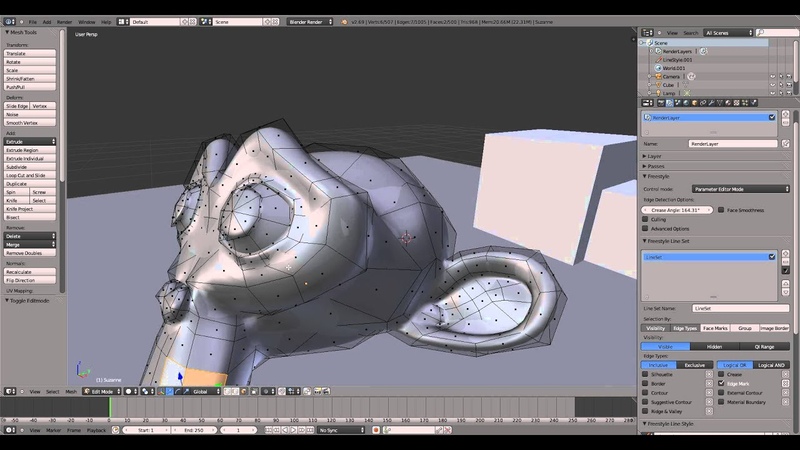Disable the Edge Mark checkbox

[x=721, y=383]
